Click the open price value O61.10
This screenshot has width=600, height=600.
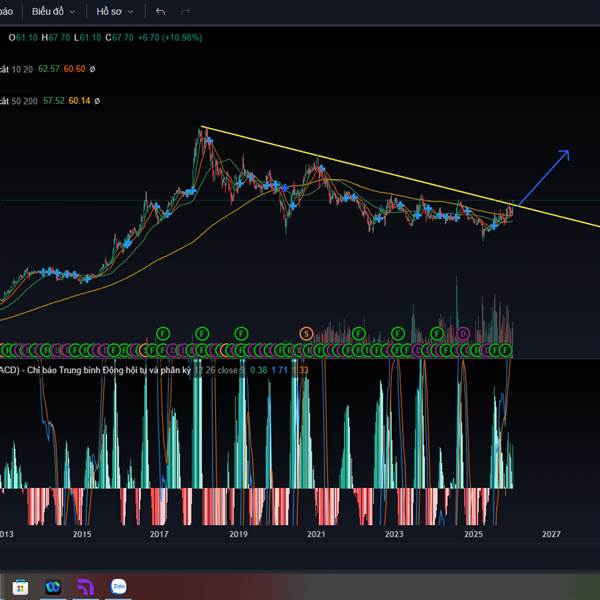coord(23,38)
